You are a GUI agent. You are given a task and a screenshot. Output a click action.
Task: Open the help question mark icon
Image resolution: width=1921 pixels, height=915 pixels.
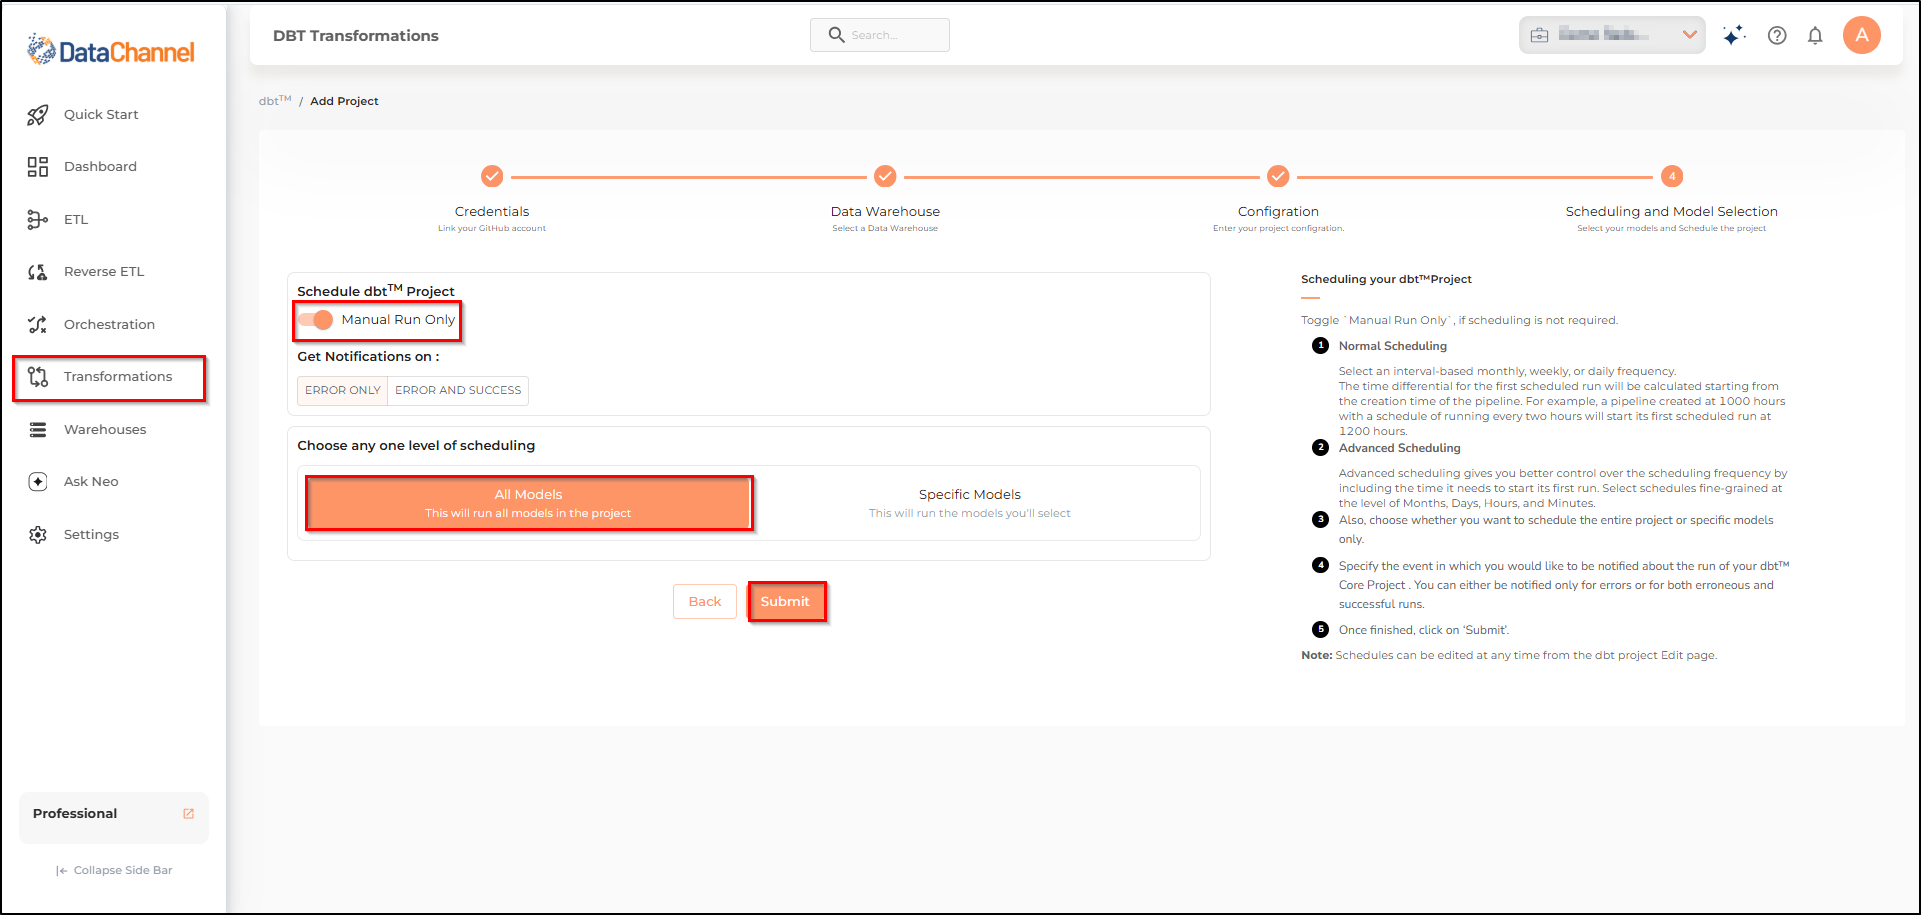click(x=1777, y=36)
